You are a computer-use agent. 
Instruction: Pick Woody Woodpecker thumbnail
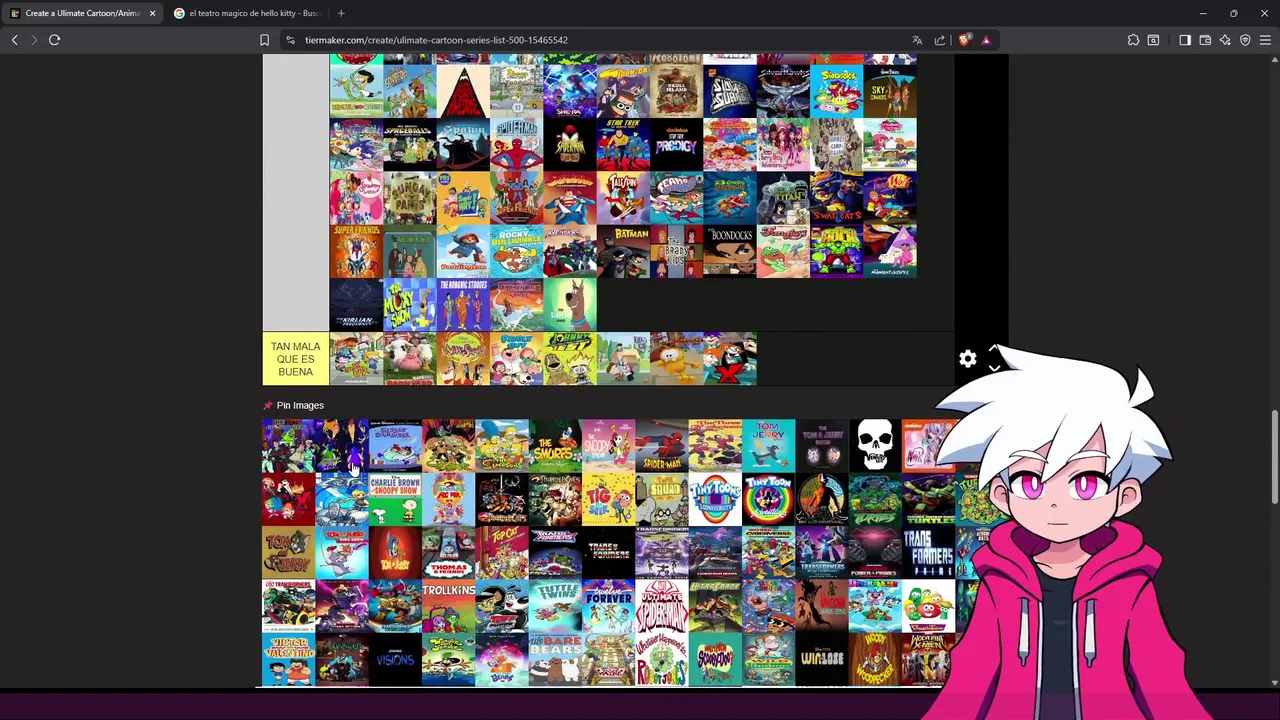875,659
